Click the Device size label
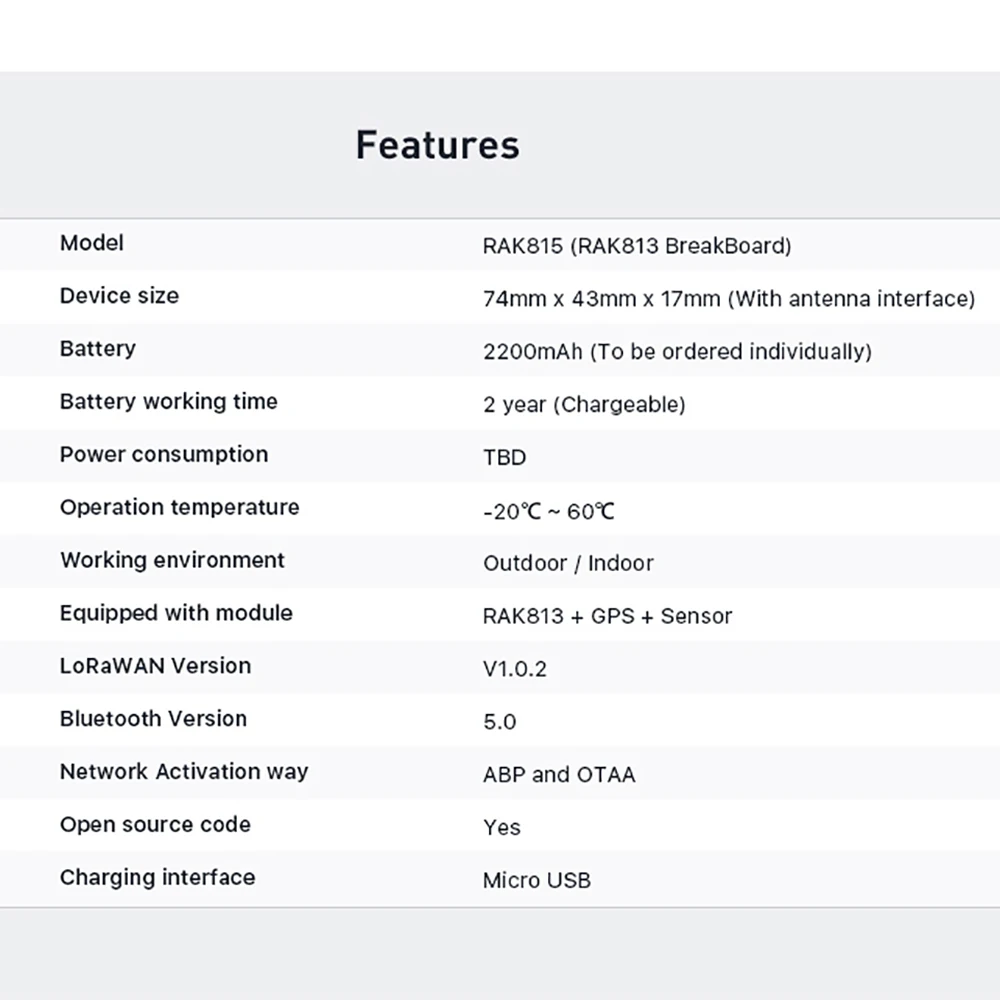 click(119, 296)
